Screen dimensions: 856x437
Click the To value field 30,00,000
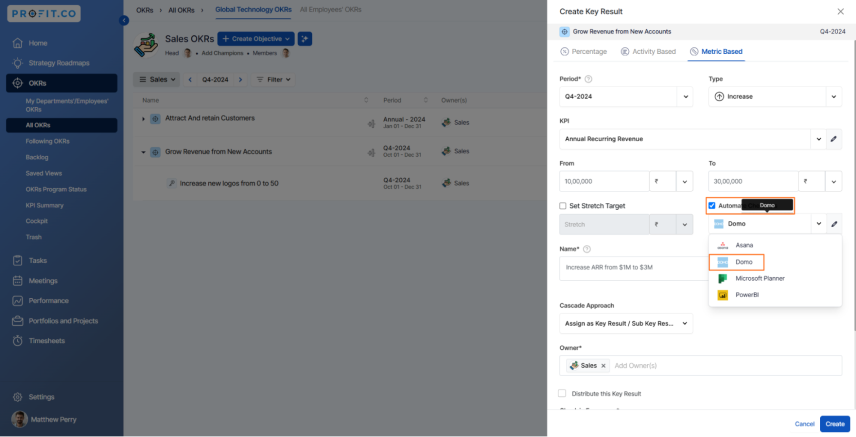753,181
